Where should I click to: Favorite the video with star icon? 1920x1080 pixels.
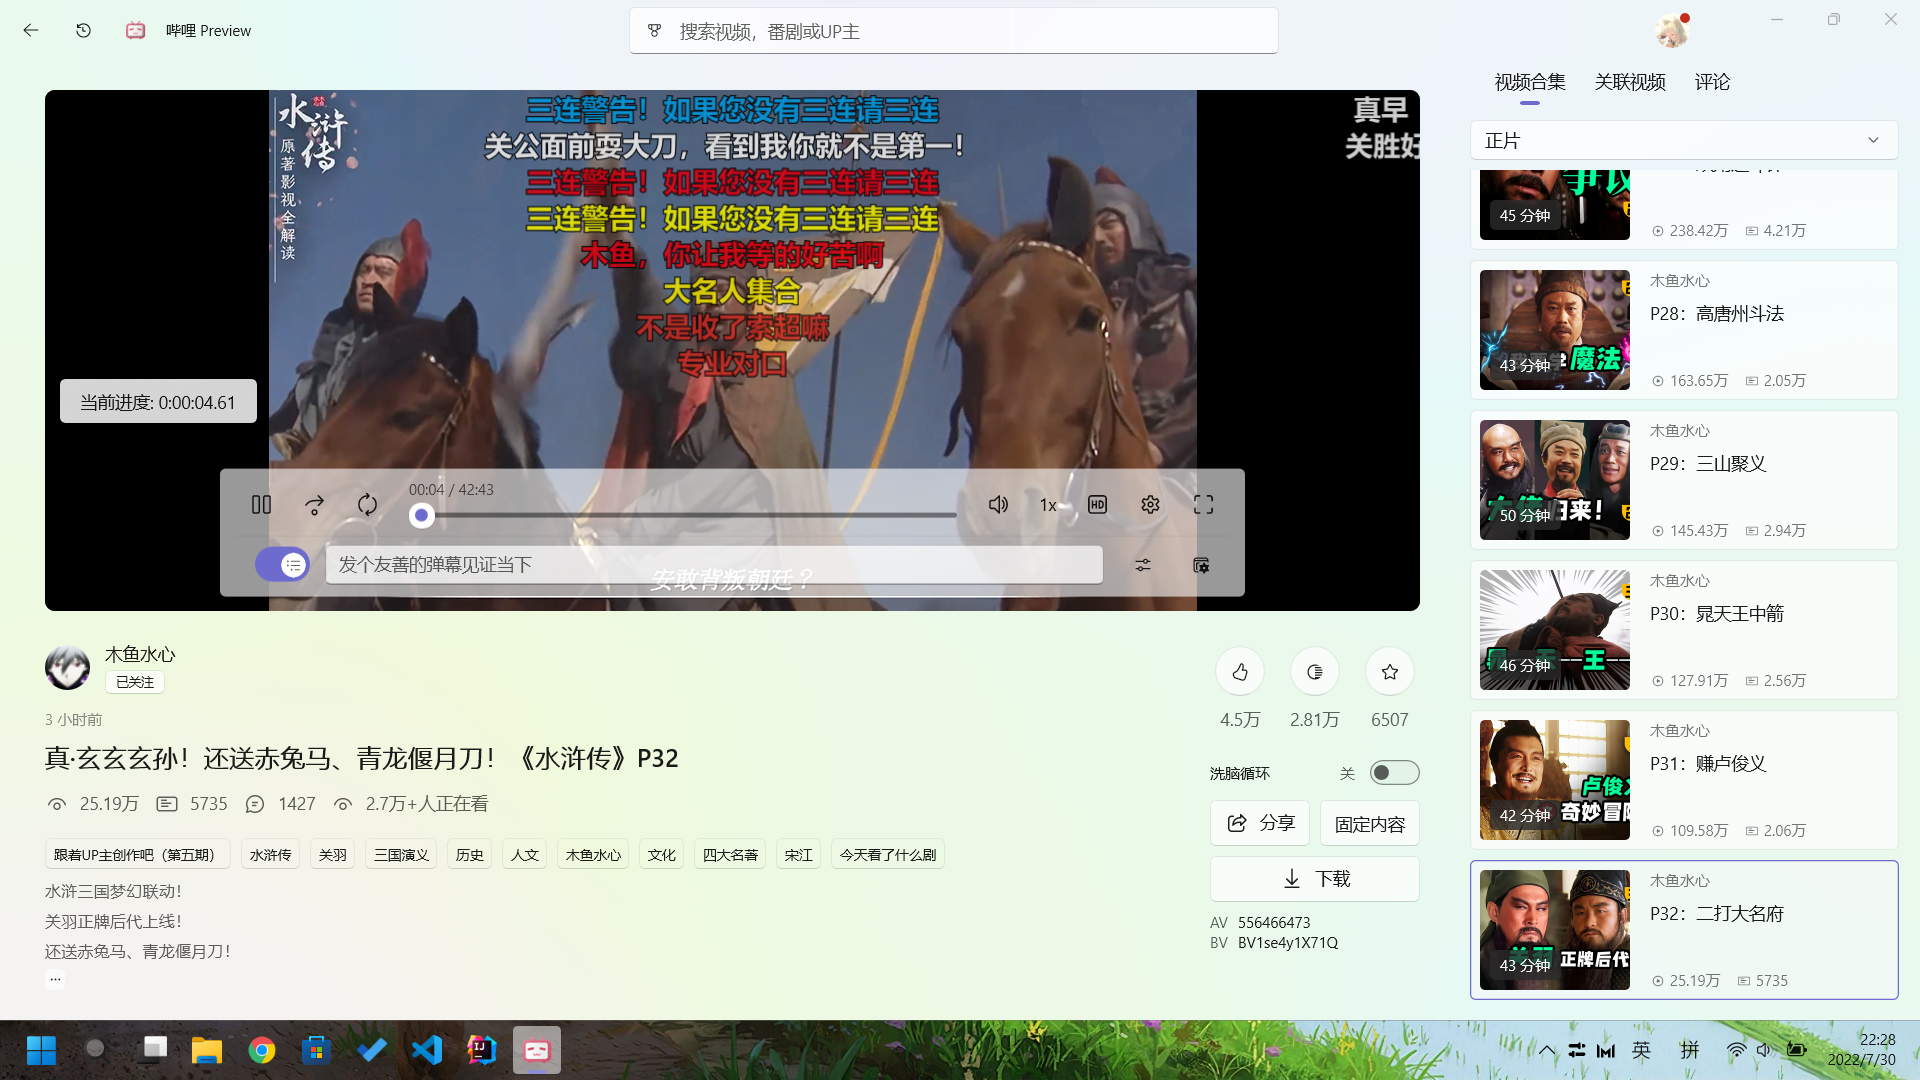pyautogui.click(x=1390, y=672)
